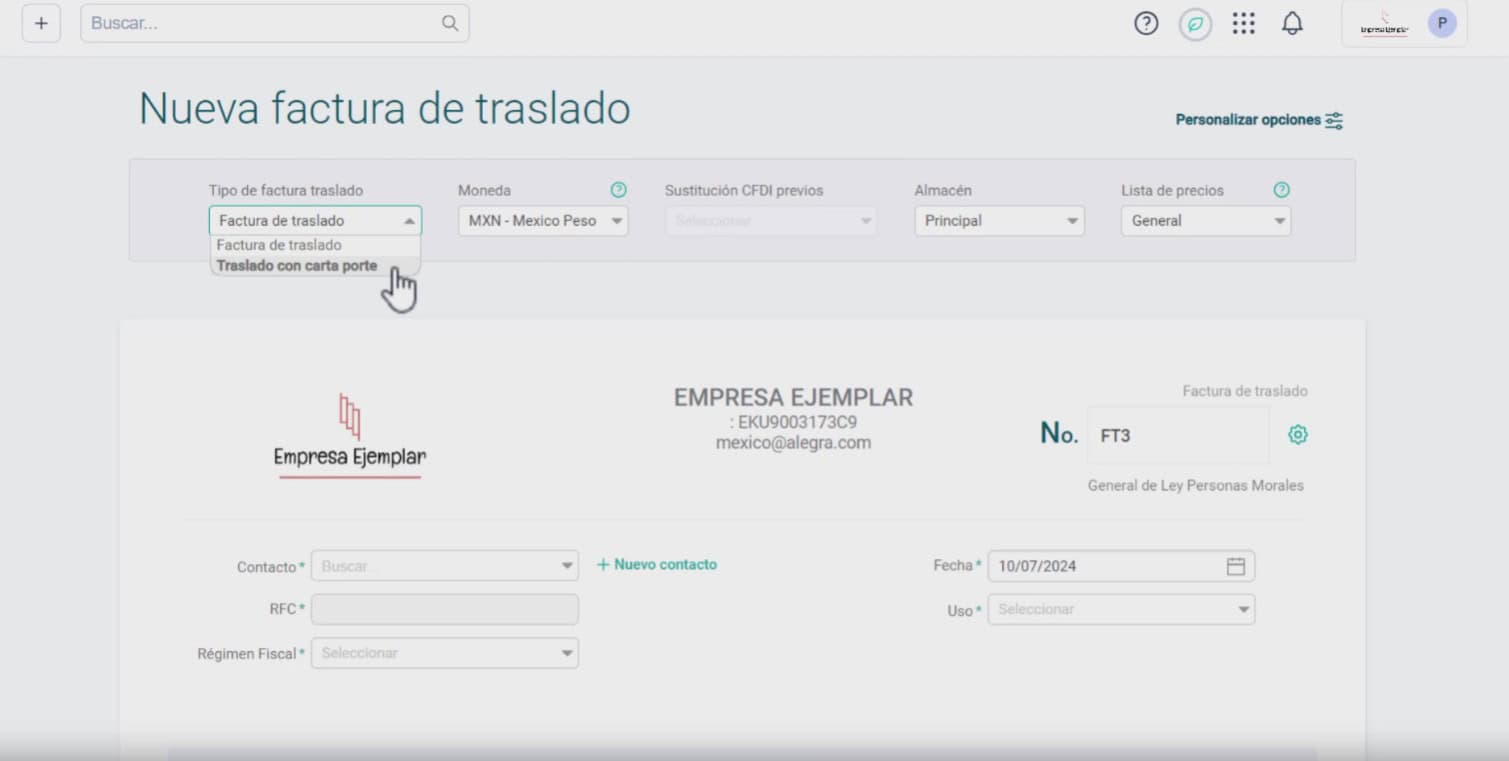Open the user profile avatar menu
This screenshot has height=761, width=1509.
[x=1441, y=23]
